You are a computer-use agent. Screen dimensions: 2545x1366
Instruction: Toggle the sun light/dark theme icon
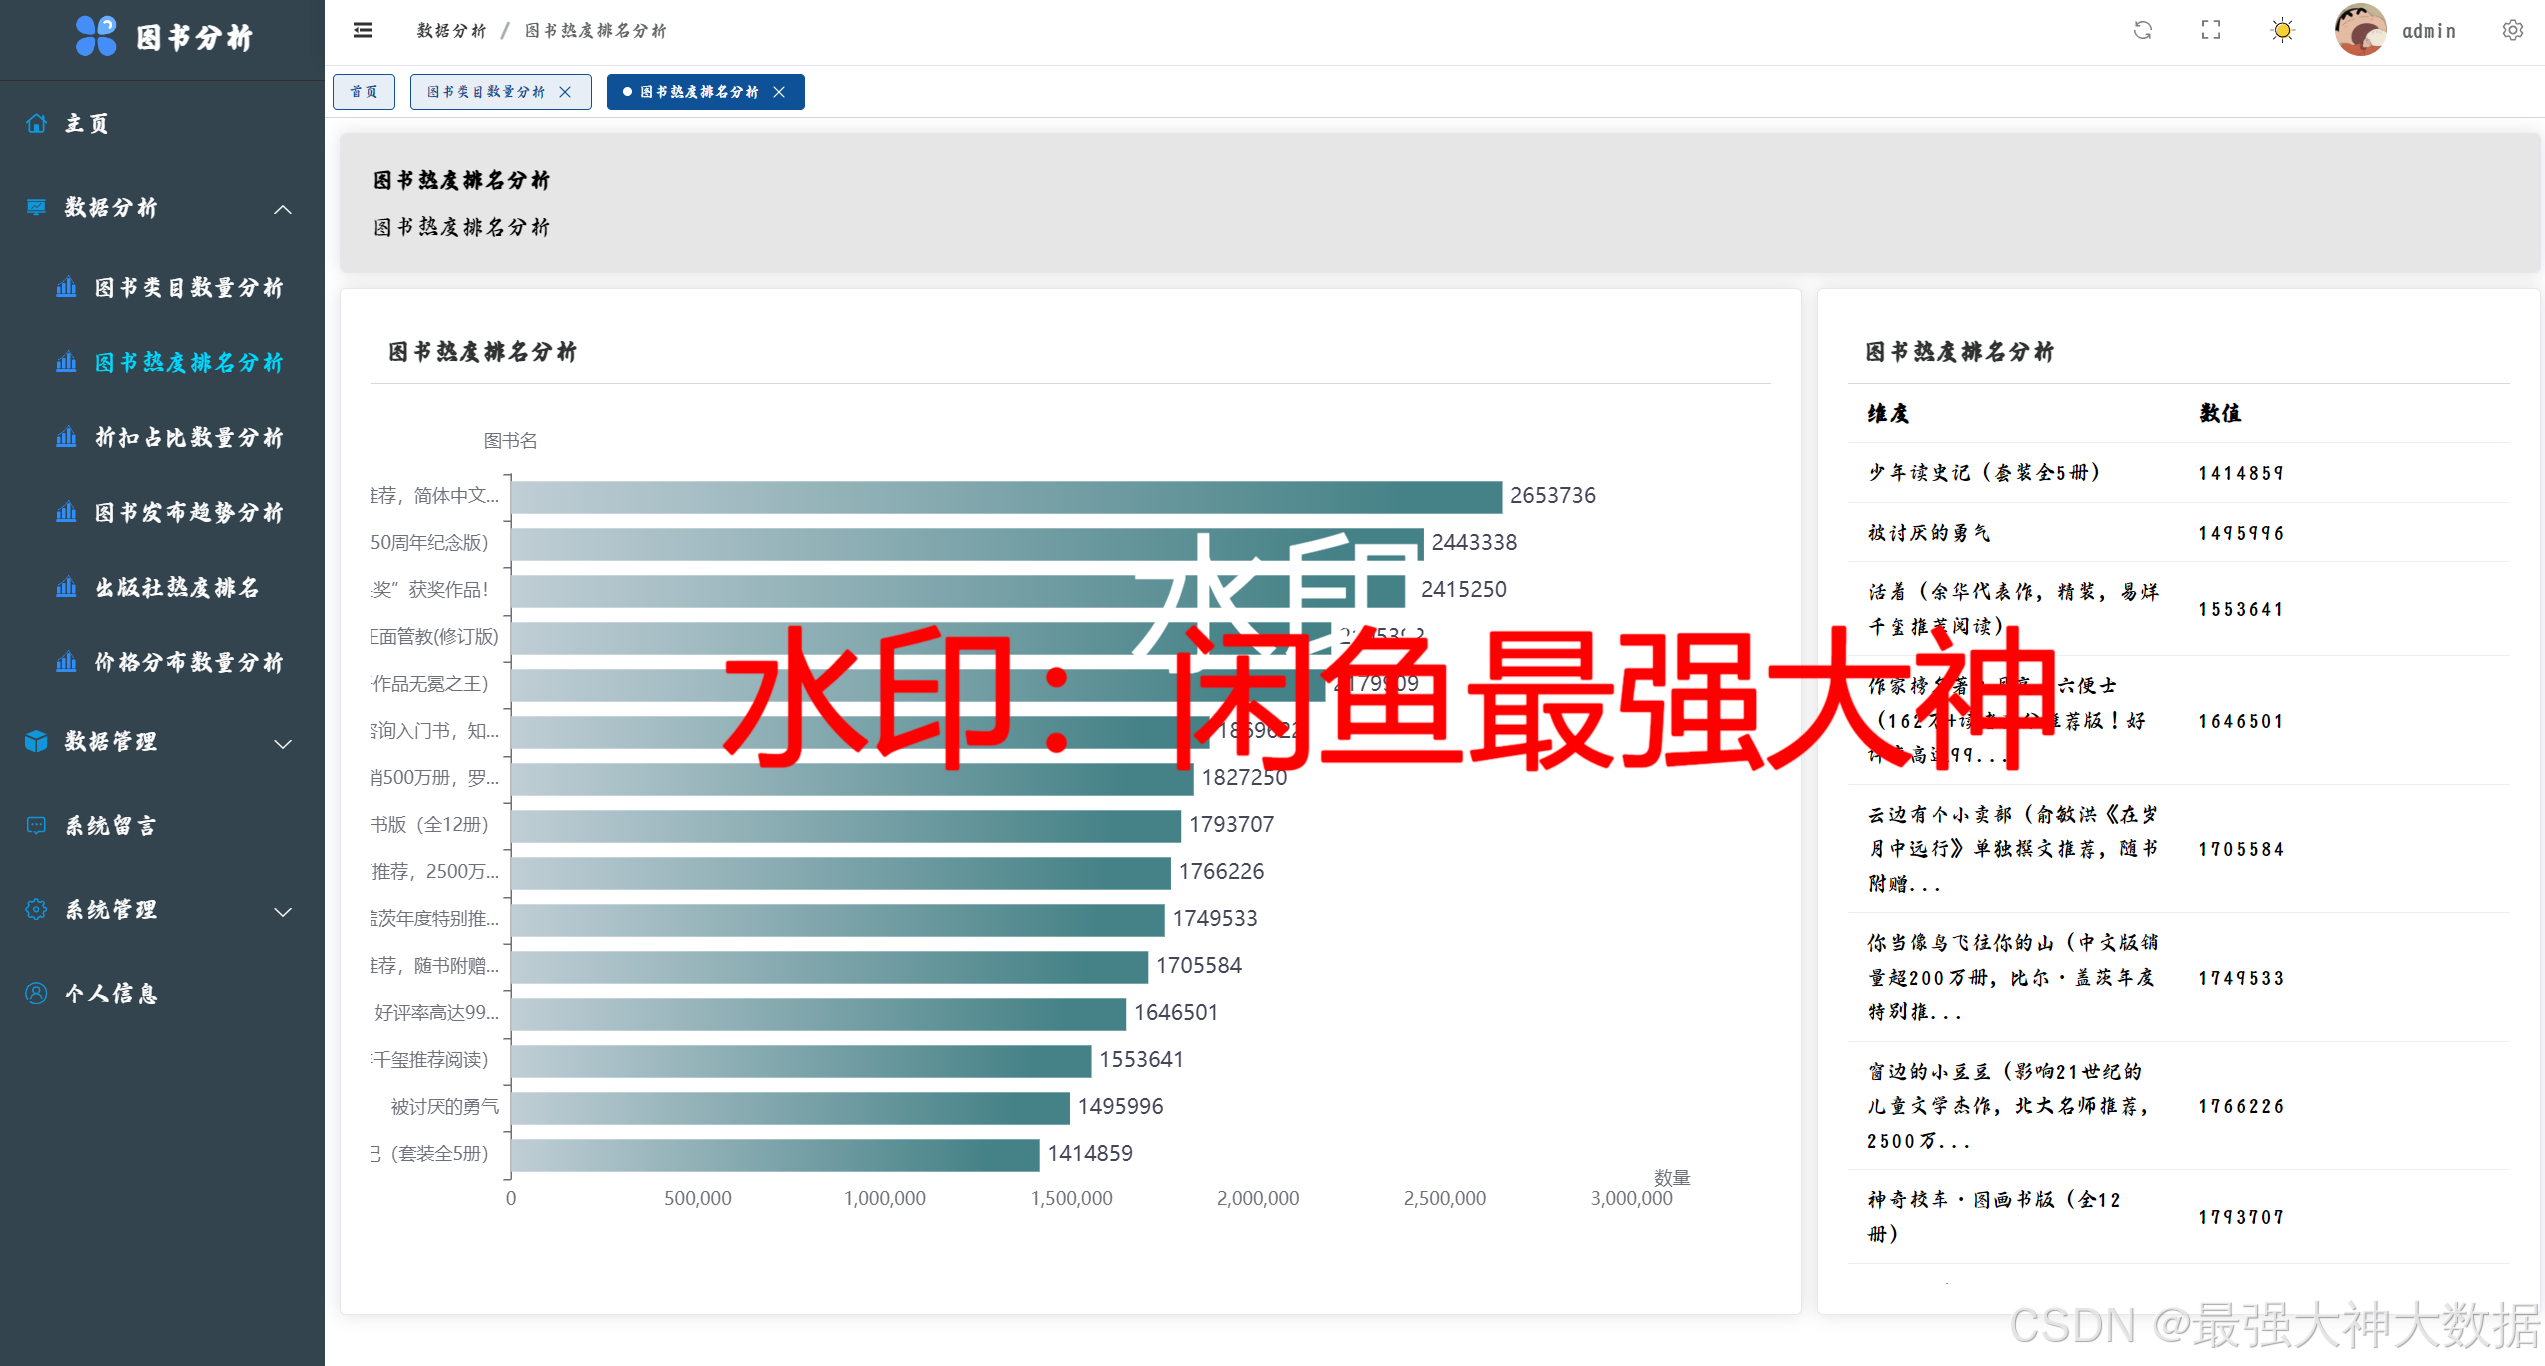tap(2282, 31)
